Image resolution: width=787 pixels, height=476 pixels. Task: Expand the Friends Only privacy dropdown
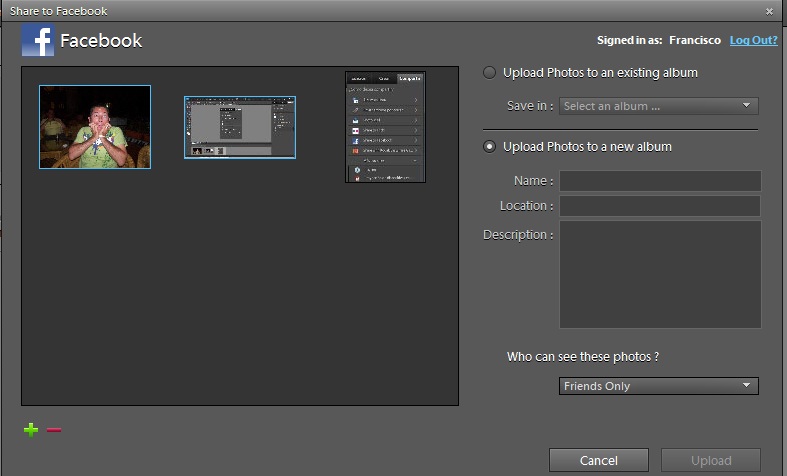pyautogui.click(x=658, y=386)
